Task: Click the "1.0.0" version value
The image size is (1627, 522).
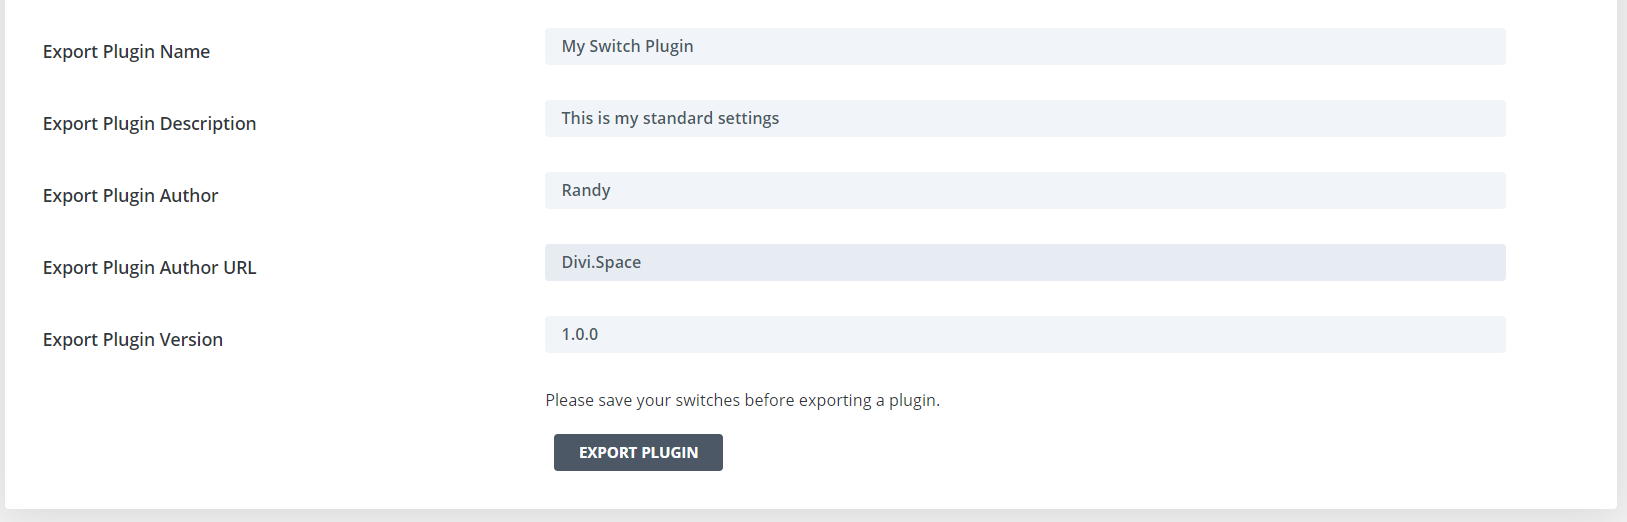Action: coord(580,334)
